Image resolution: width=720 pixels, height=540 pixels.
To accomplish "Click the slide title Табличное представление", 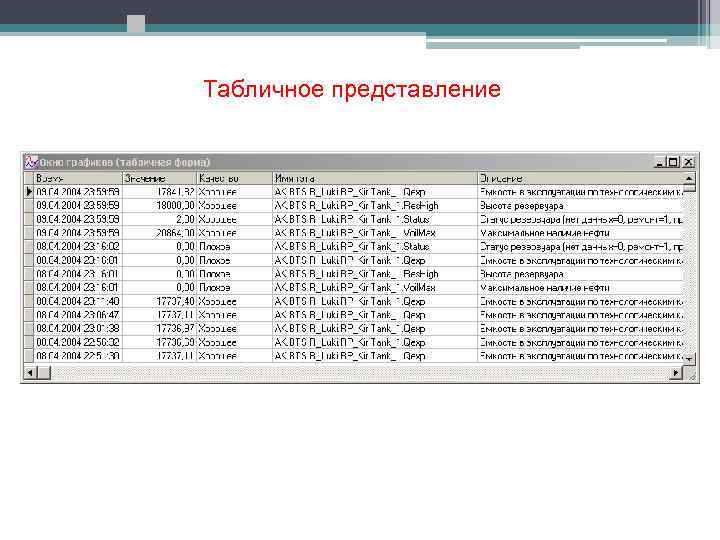I will (x=352, y=89).
